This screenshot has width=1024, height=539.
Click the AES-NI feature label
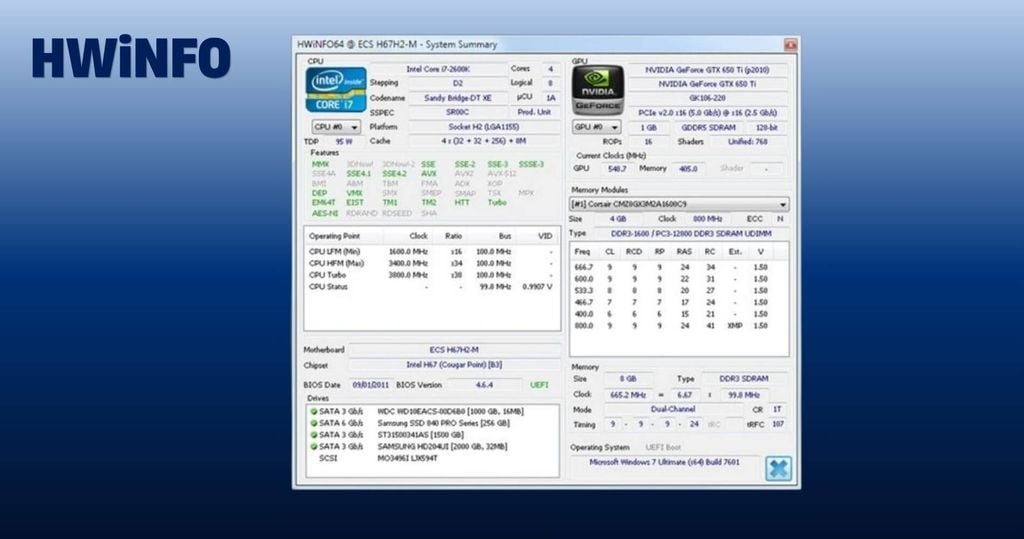(325, 213)
